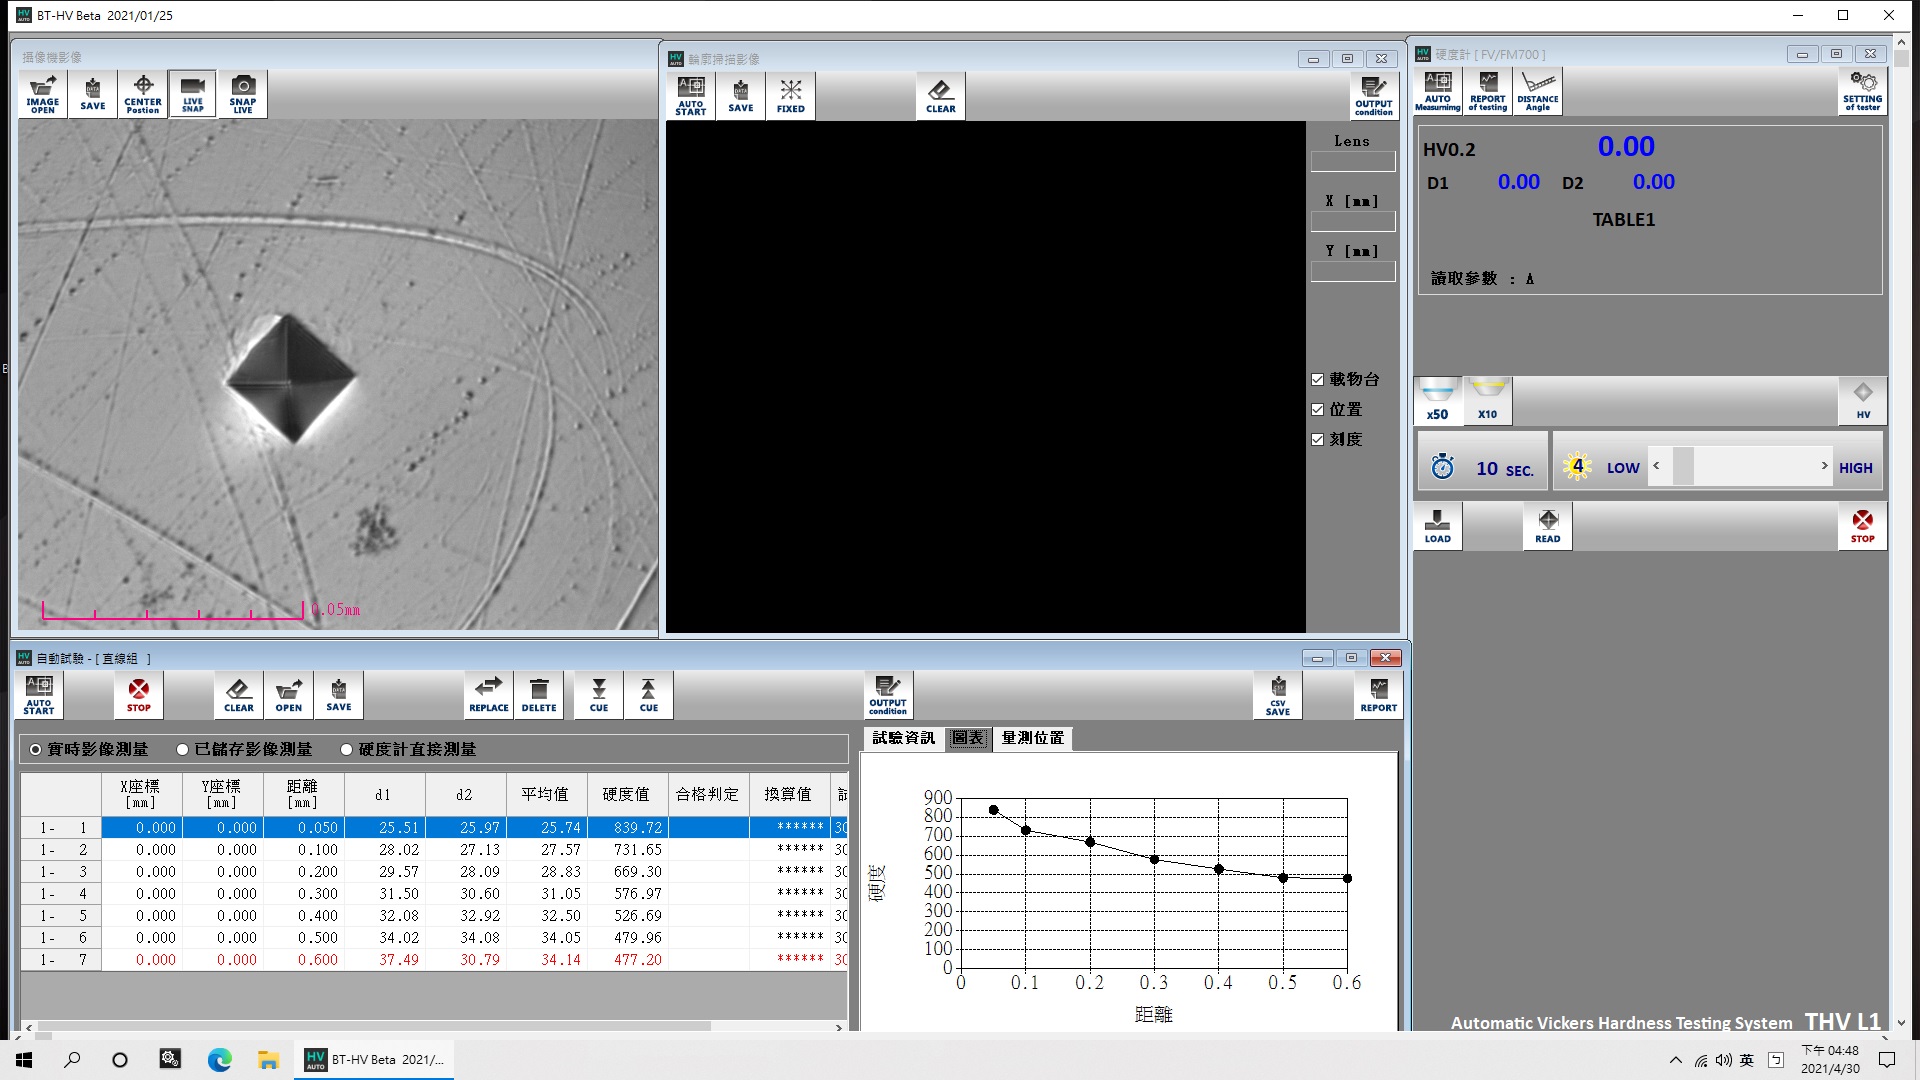Click the CENTER Position tool icon
The width and height of the screenshot is (1920, 1080).
click(x=143, y=94)
